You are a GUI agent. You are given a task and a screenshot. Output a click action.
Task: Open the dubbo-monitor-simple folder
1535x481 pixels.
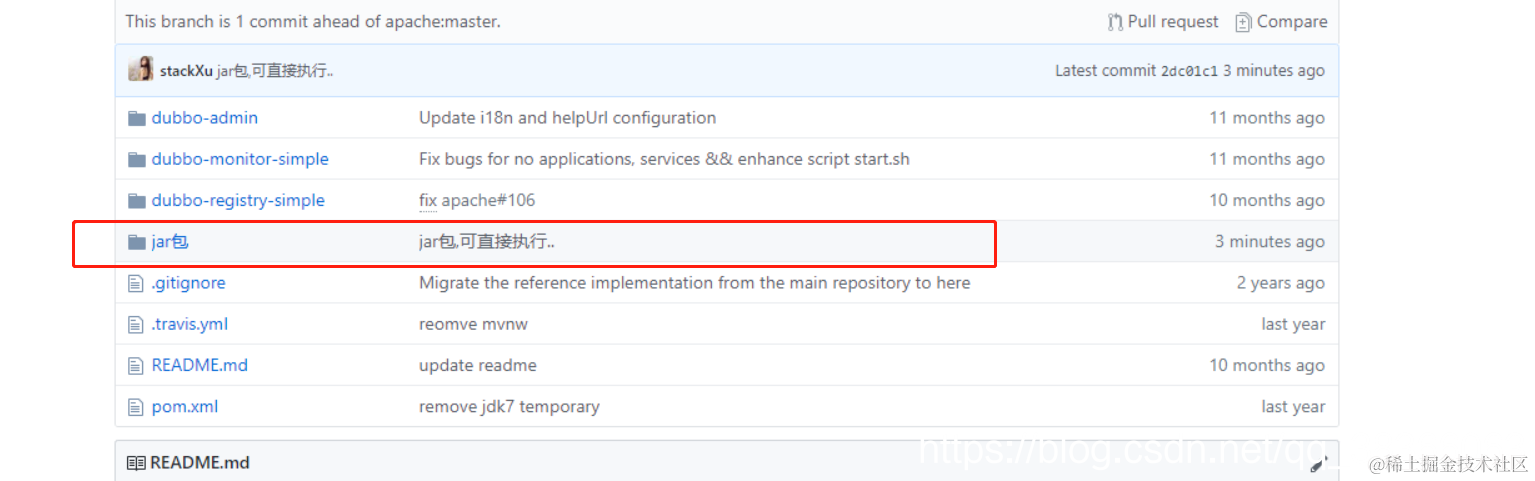coord(240,159)
